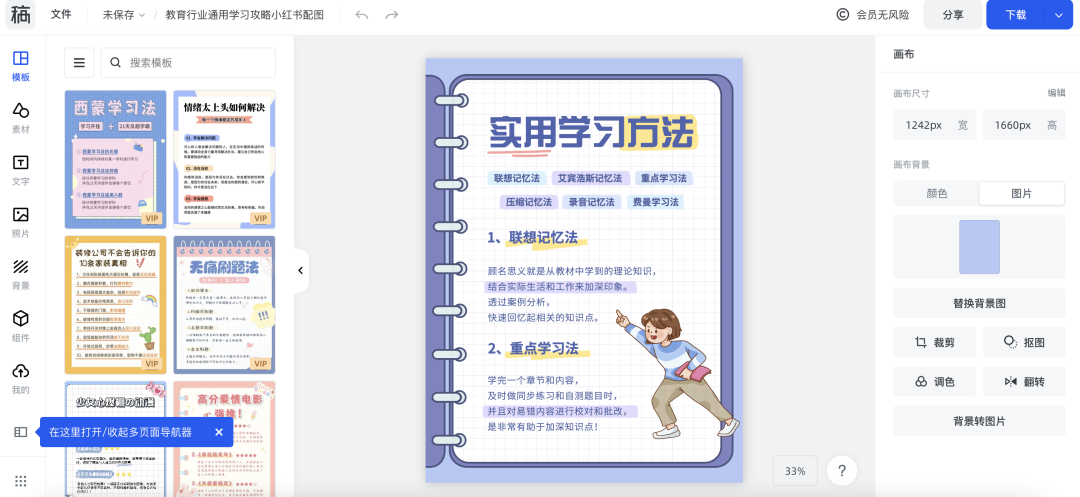This screenshot has height=497, width=1080.
Task: Open the apps grid icon
Action: coord(21,481)
